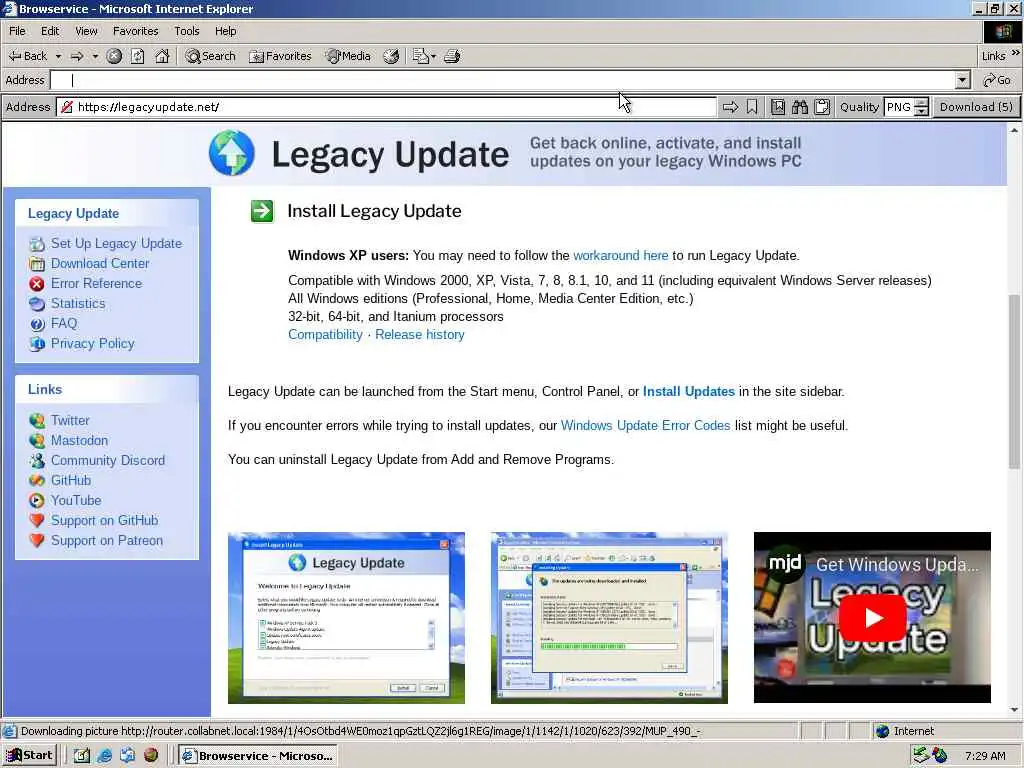This screenshot has width=1024, height=768.
Task: Open Set Up Legacy Update sidebar link
Action: (x=116, y=244)
